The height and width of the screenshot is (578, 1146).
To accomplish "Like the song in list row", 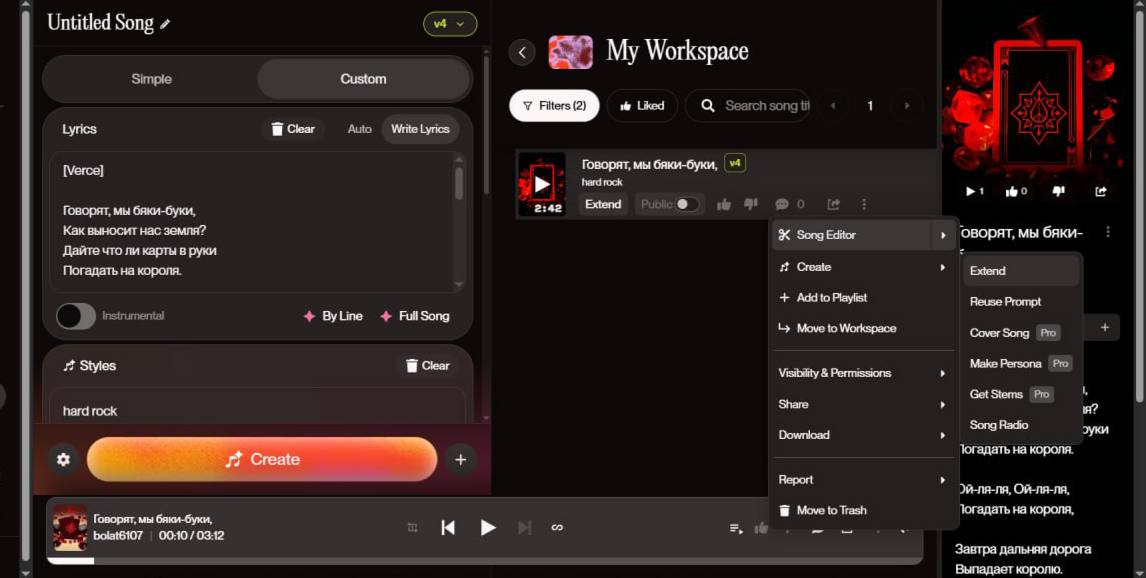I will point(724,205).
